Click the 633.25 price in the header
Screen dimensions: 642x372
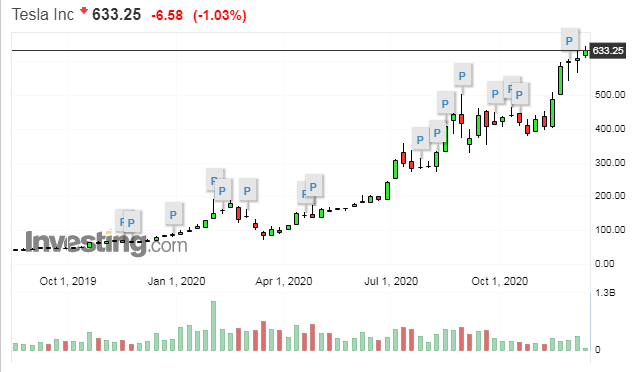pos(116,15)
